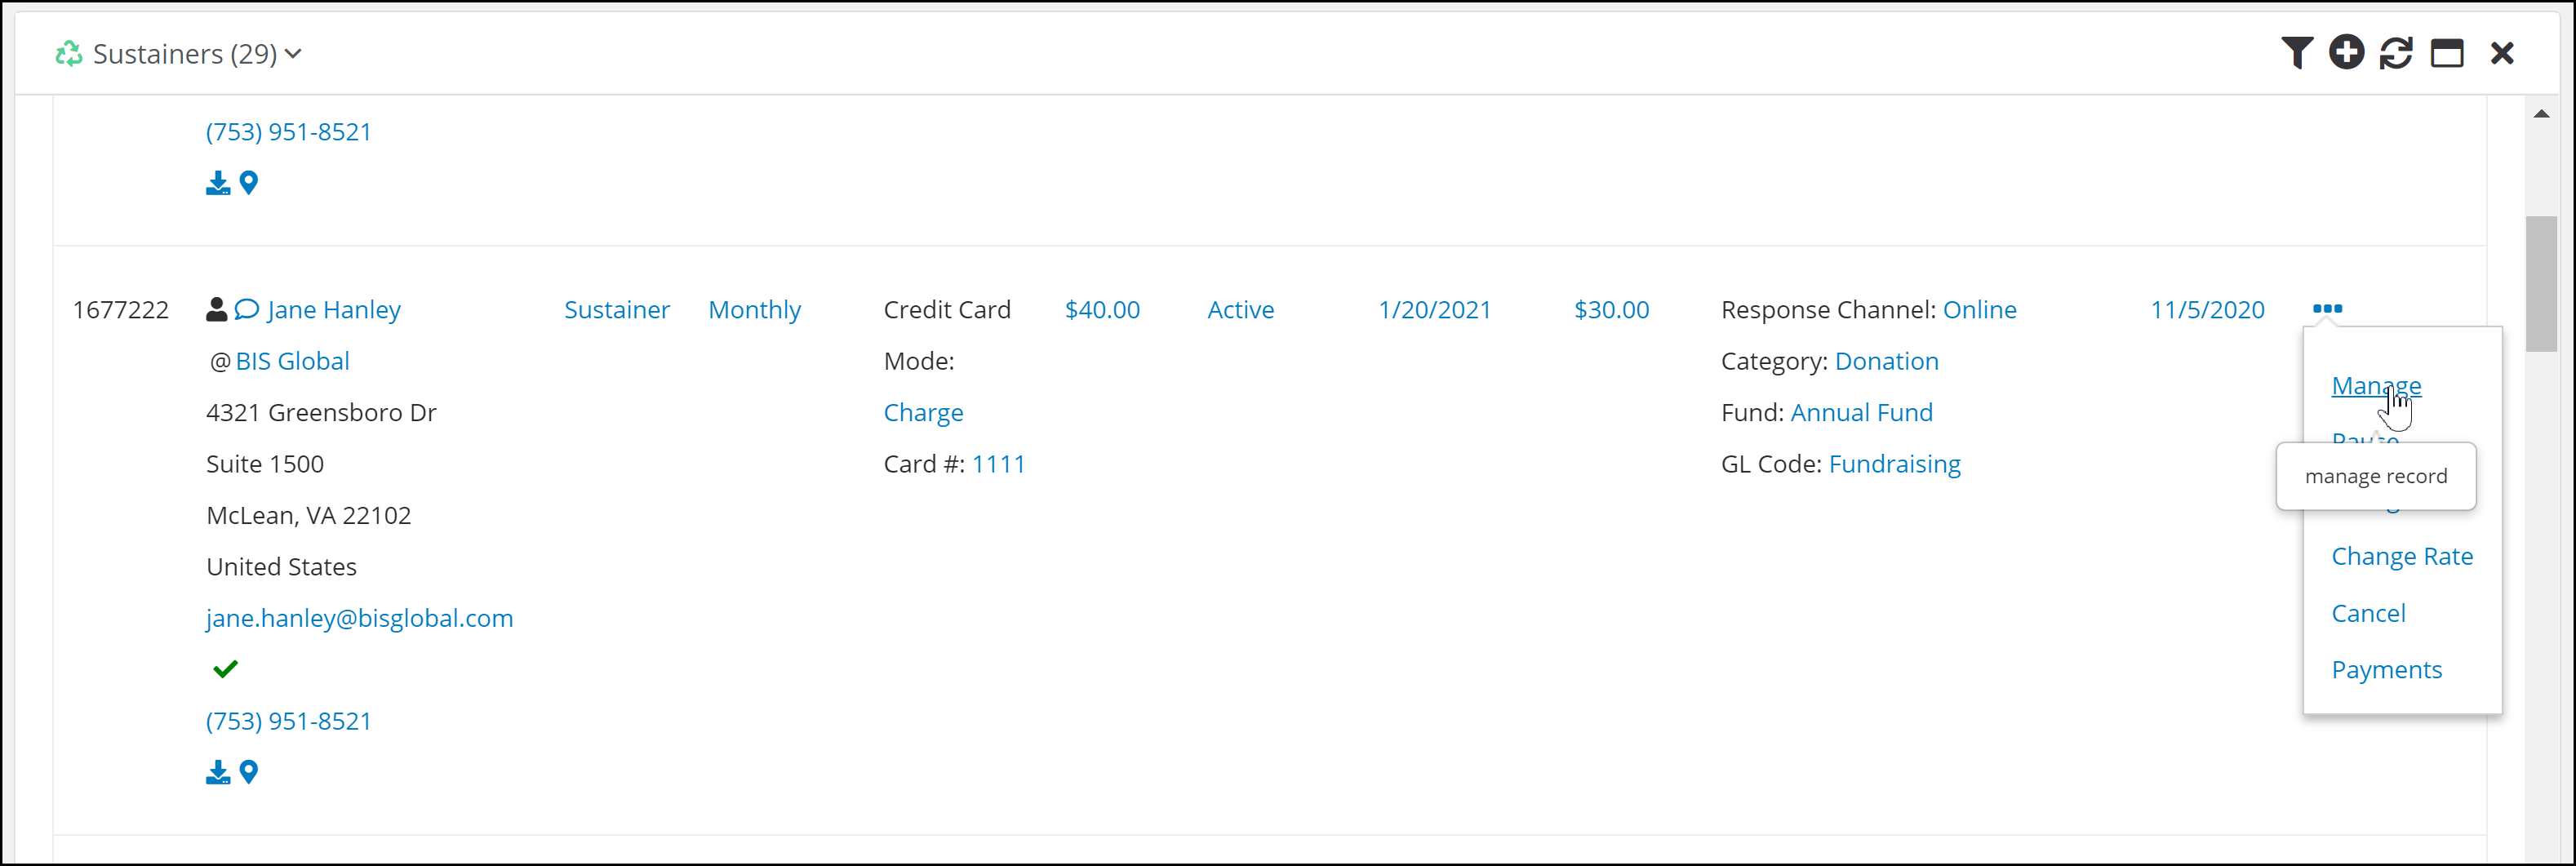The image size is (2576, 866).
Task: Click the Active status link
Action: coord(1240,310)
